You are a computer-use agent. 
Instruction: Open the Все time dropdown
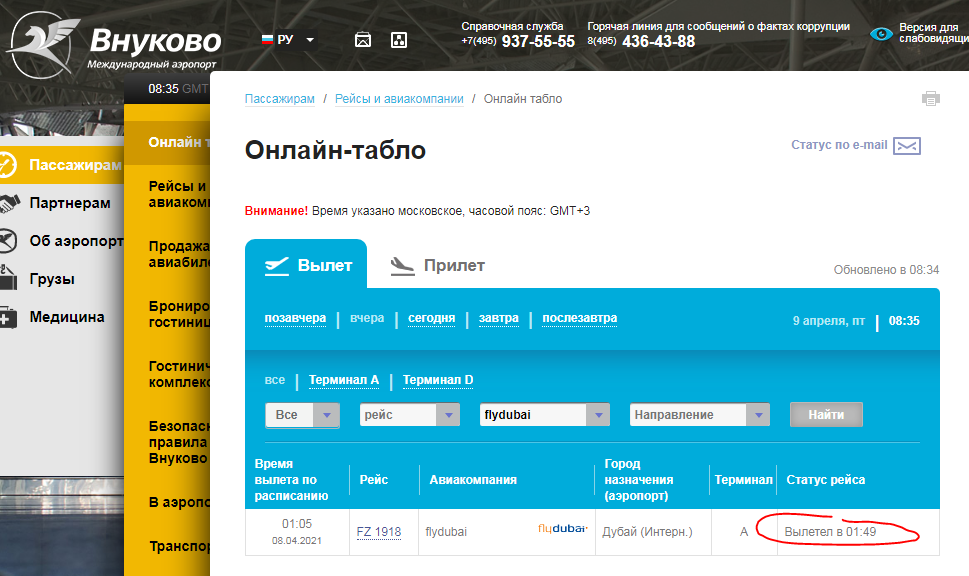(x=303, y=415)
